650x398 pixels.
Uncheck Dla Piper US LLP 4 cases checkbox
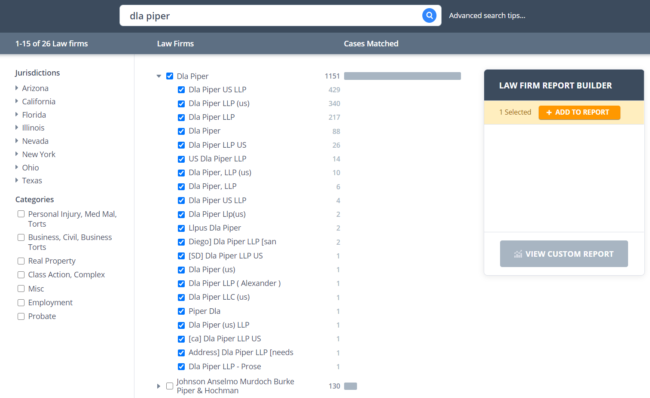(x=181, y=200)
